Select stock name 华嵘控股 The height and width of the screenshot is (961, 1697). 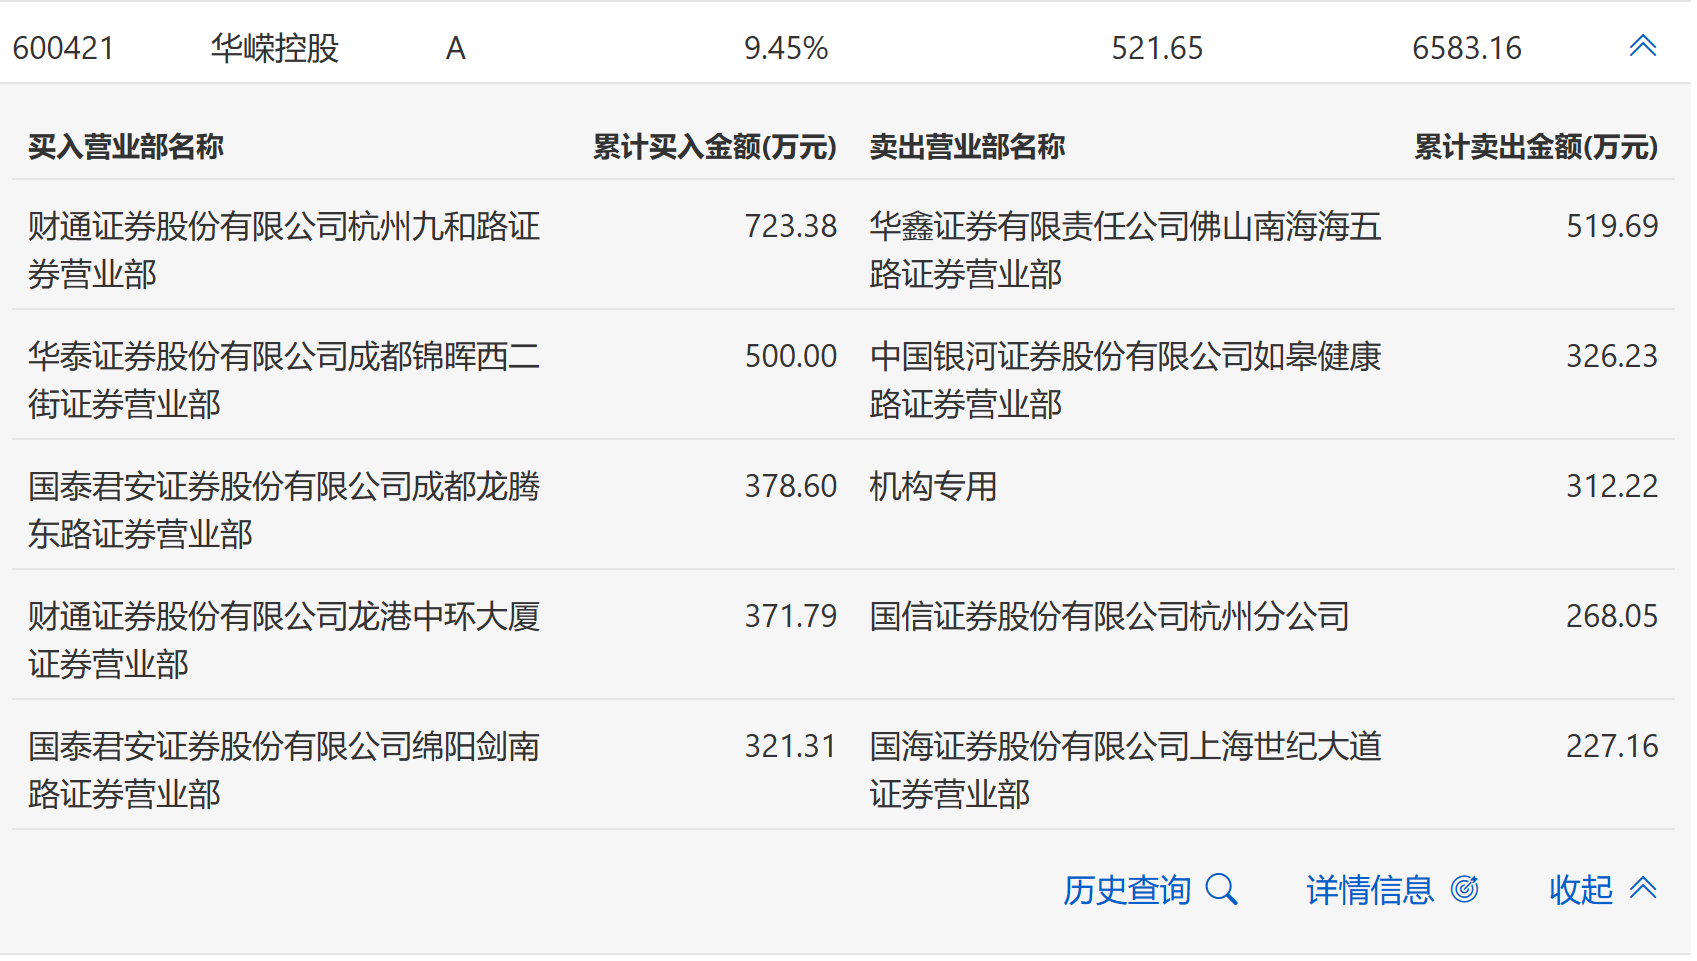coord(275,48)
